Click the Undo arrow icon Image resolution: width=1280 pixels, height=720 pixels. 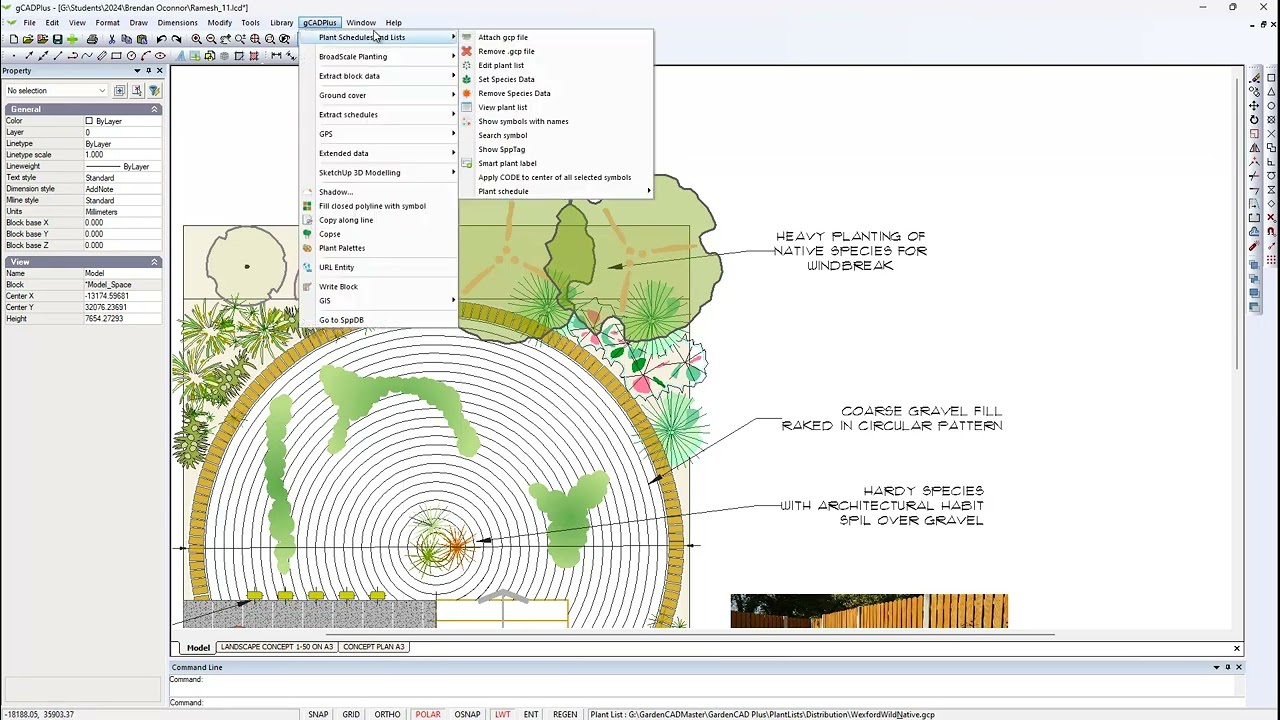[x=162, y=39]
